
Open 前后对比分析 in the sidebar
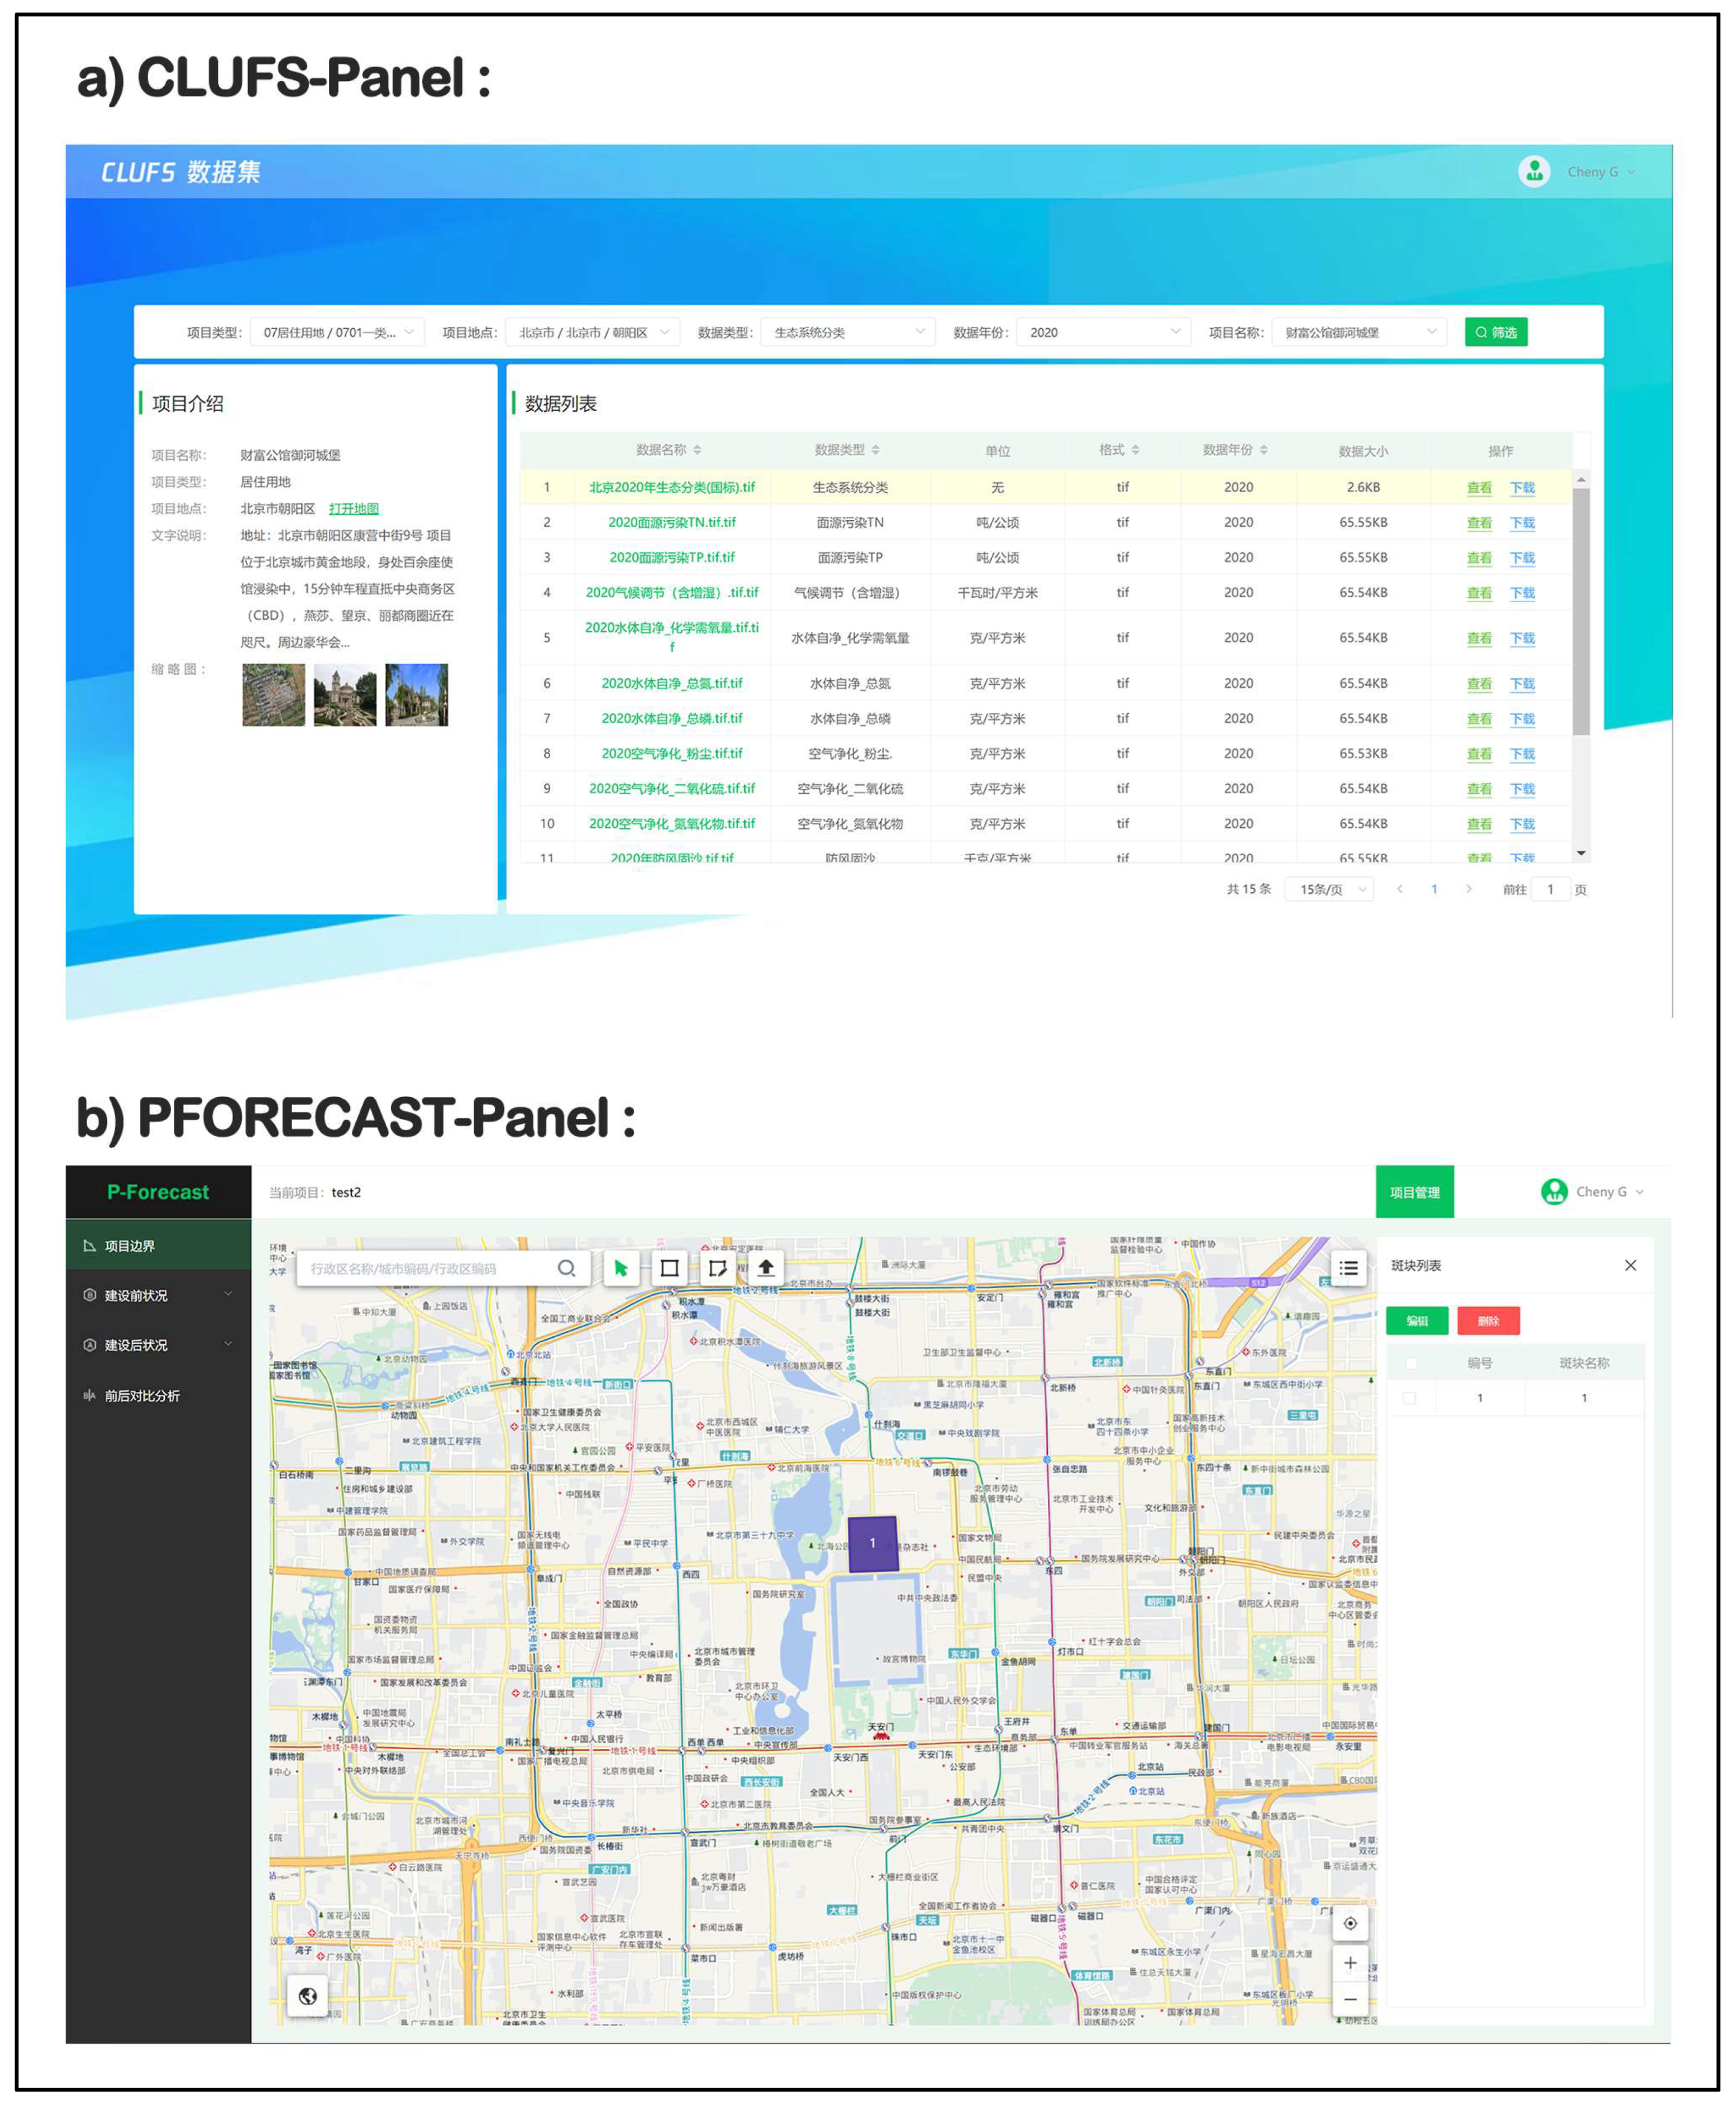coord(142,1395)
